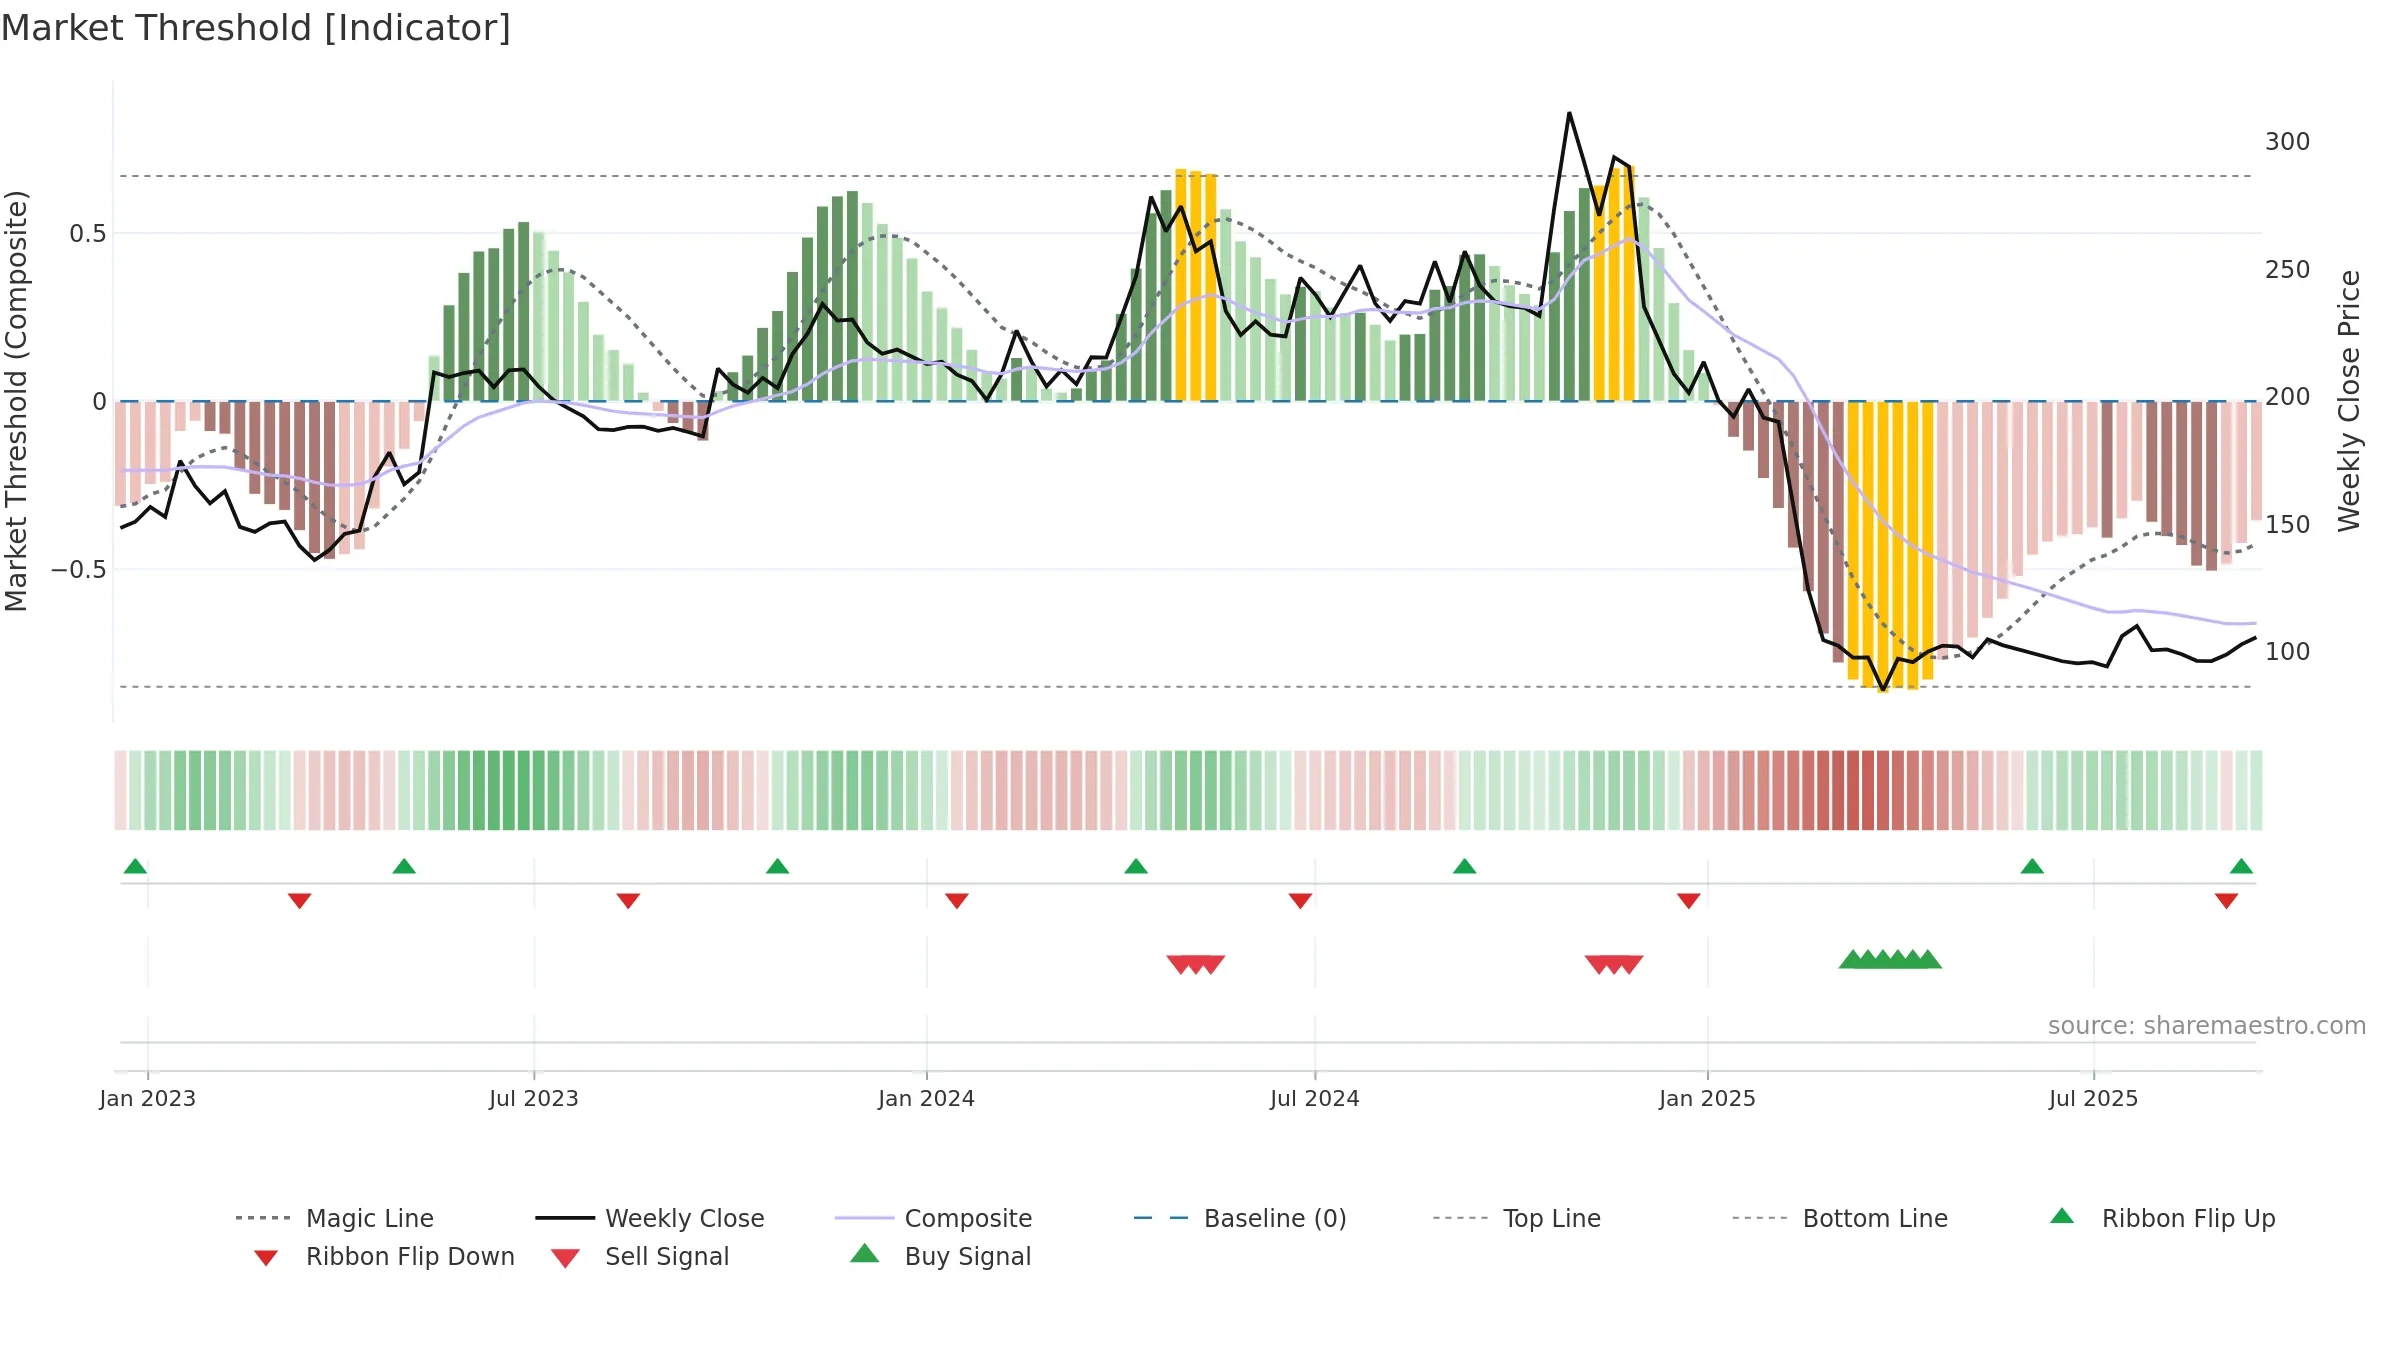Click the 100 price axis tick label
Screen dimensions: 2400x1350
pyautogui.click(x=2287, y=652)
